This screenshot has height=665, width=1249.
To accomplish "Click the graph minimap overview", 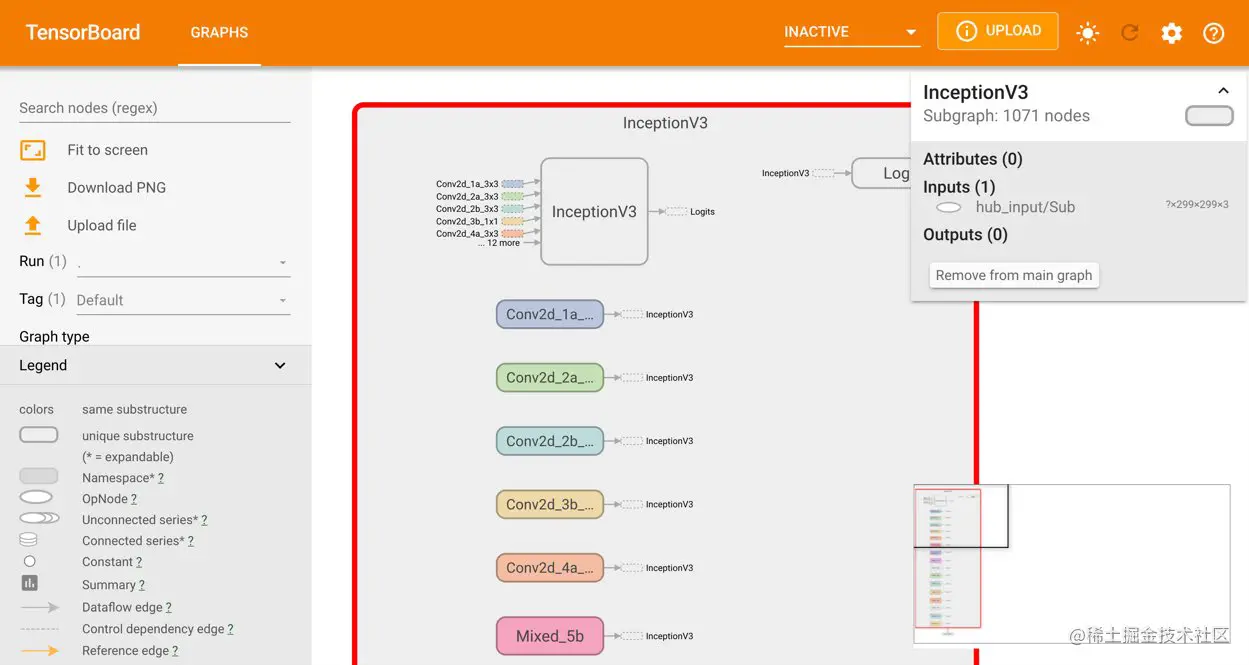I will pos(1071,565).
